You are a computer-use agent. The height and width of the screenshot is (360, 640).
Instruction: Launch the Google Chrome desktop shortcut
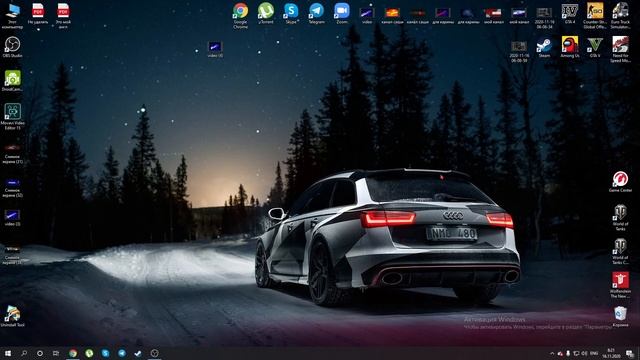(x=240, y=16)
